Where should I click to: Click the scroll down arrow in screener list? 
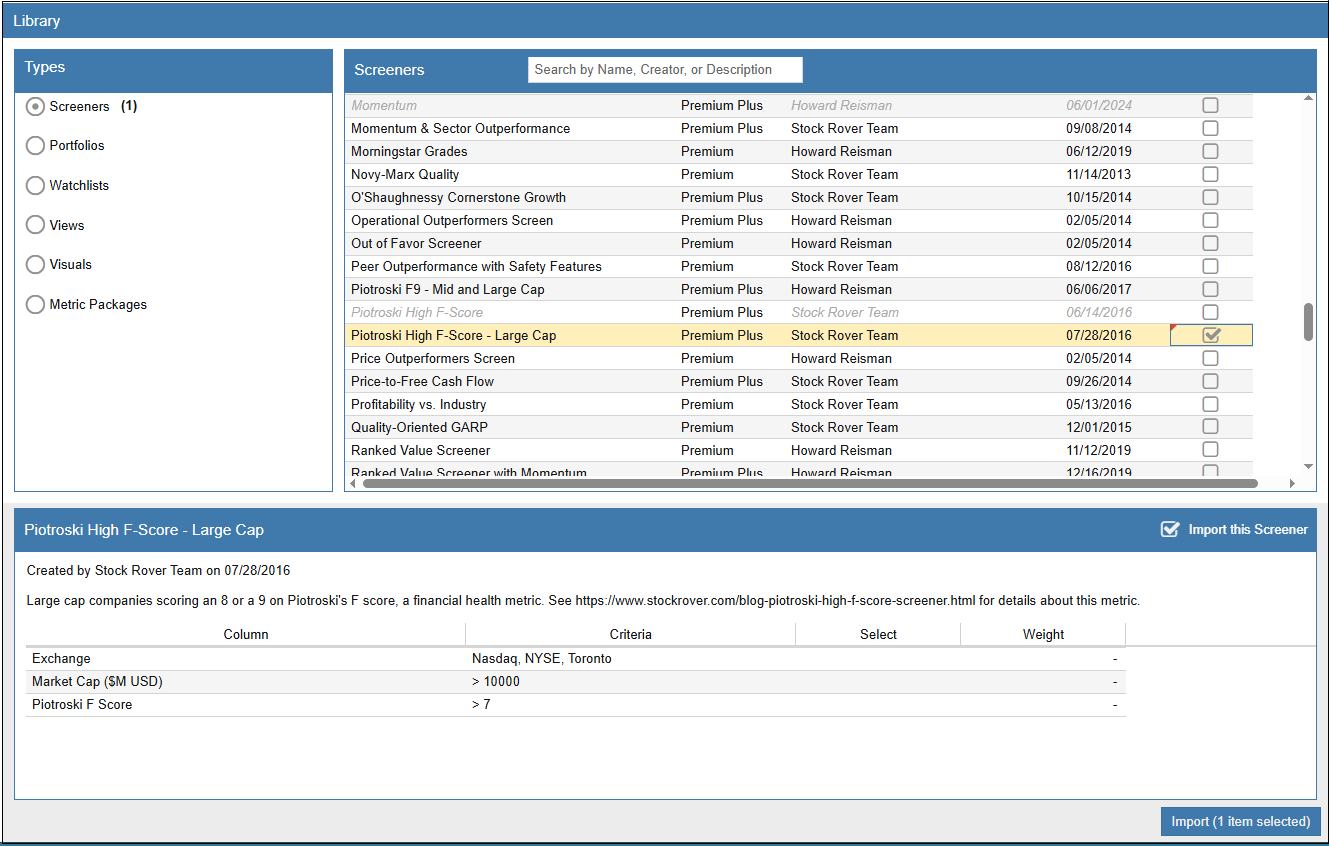[x=1308, y=466]
